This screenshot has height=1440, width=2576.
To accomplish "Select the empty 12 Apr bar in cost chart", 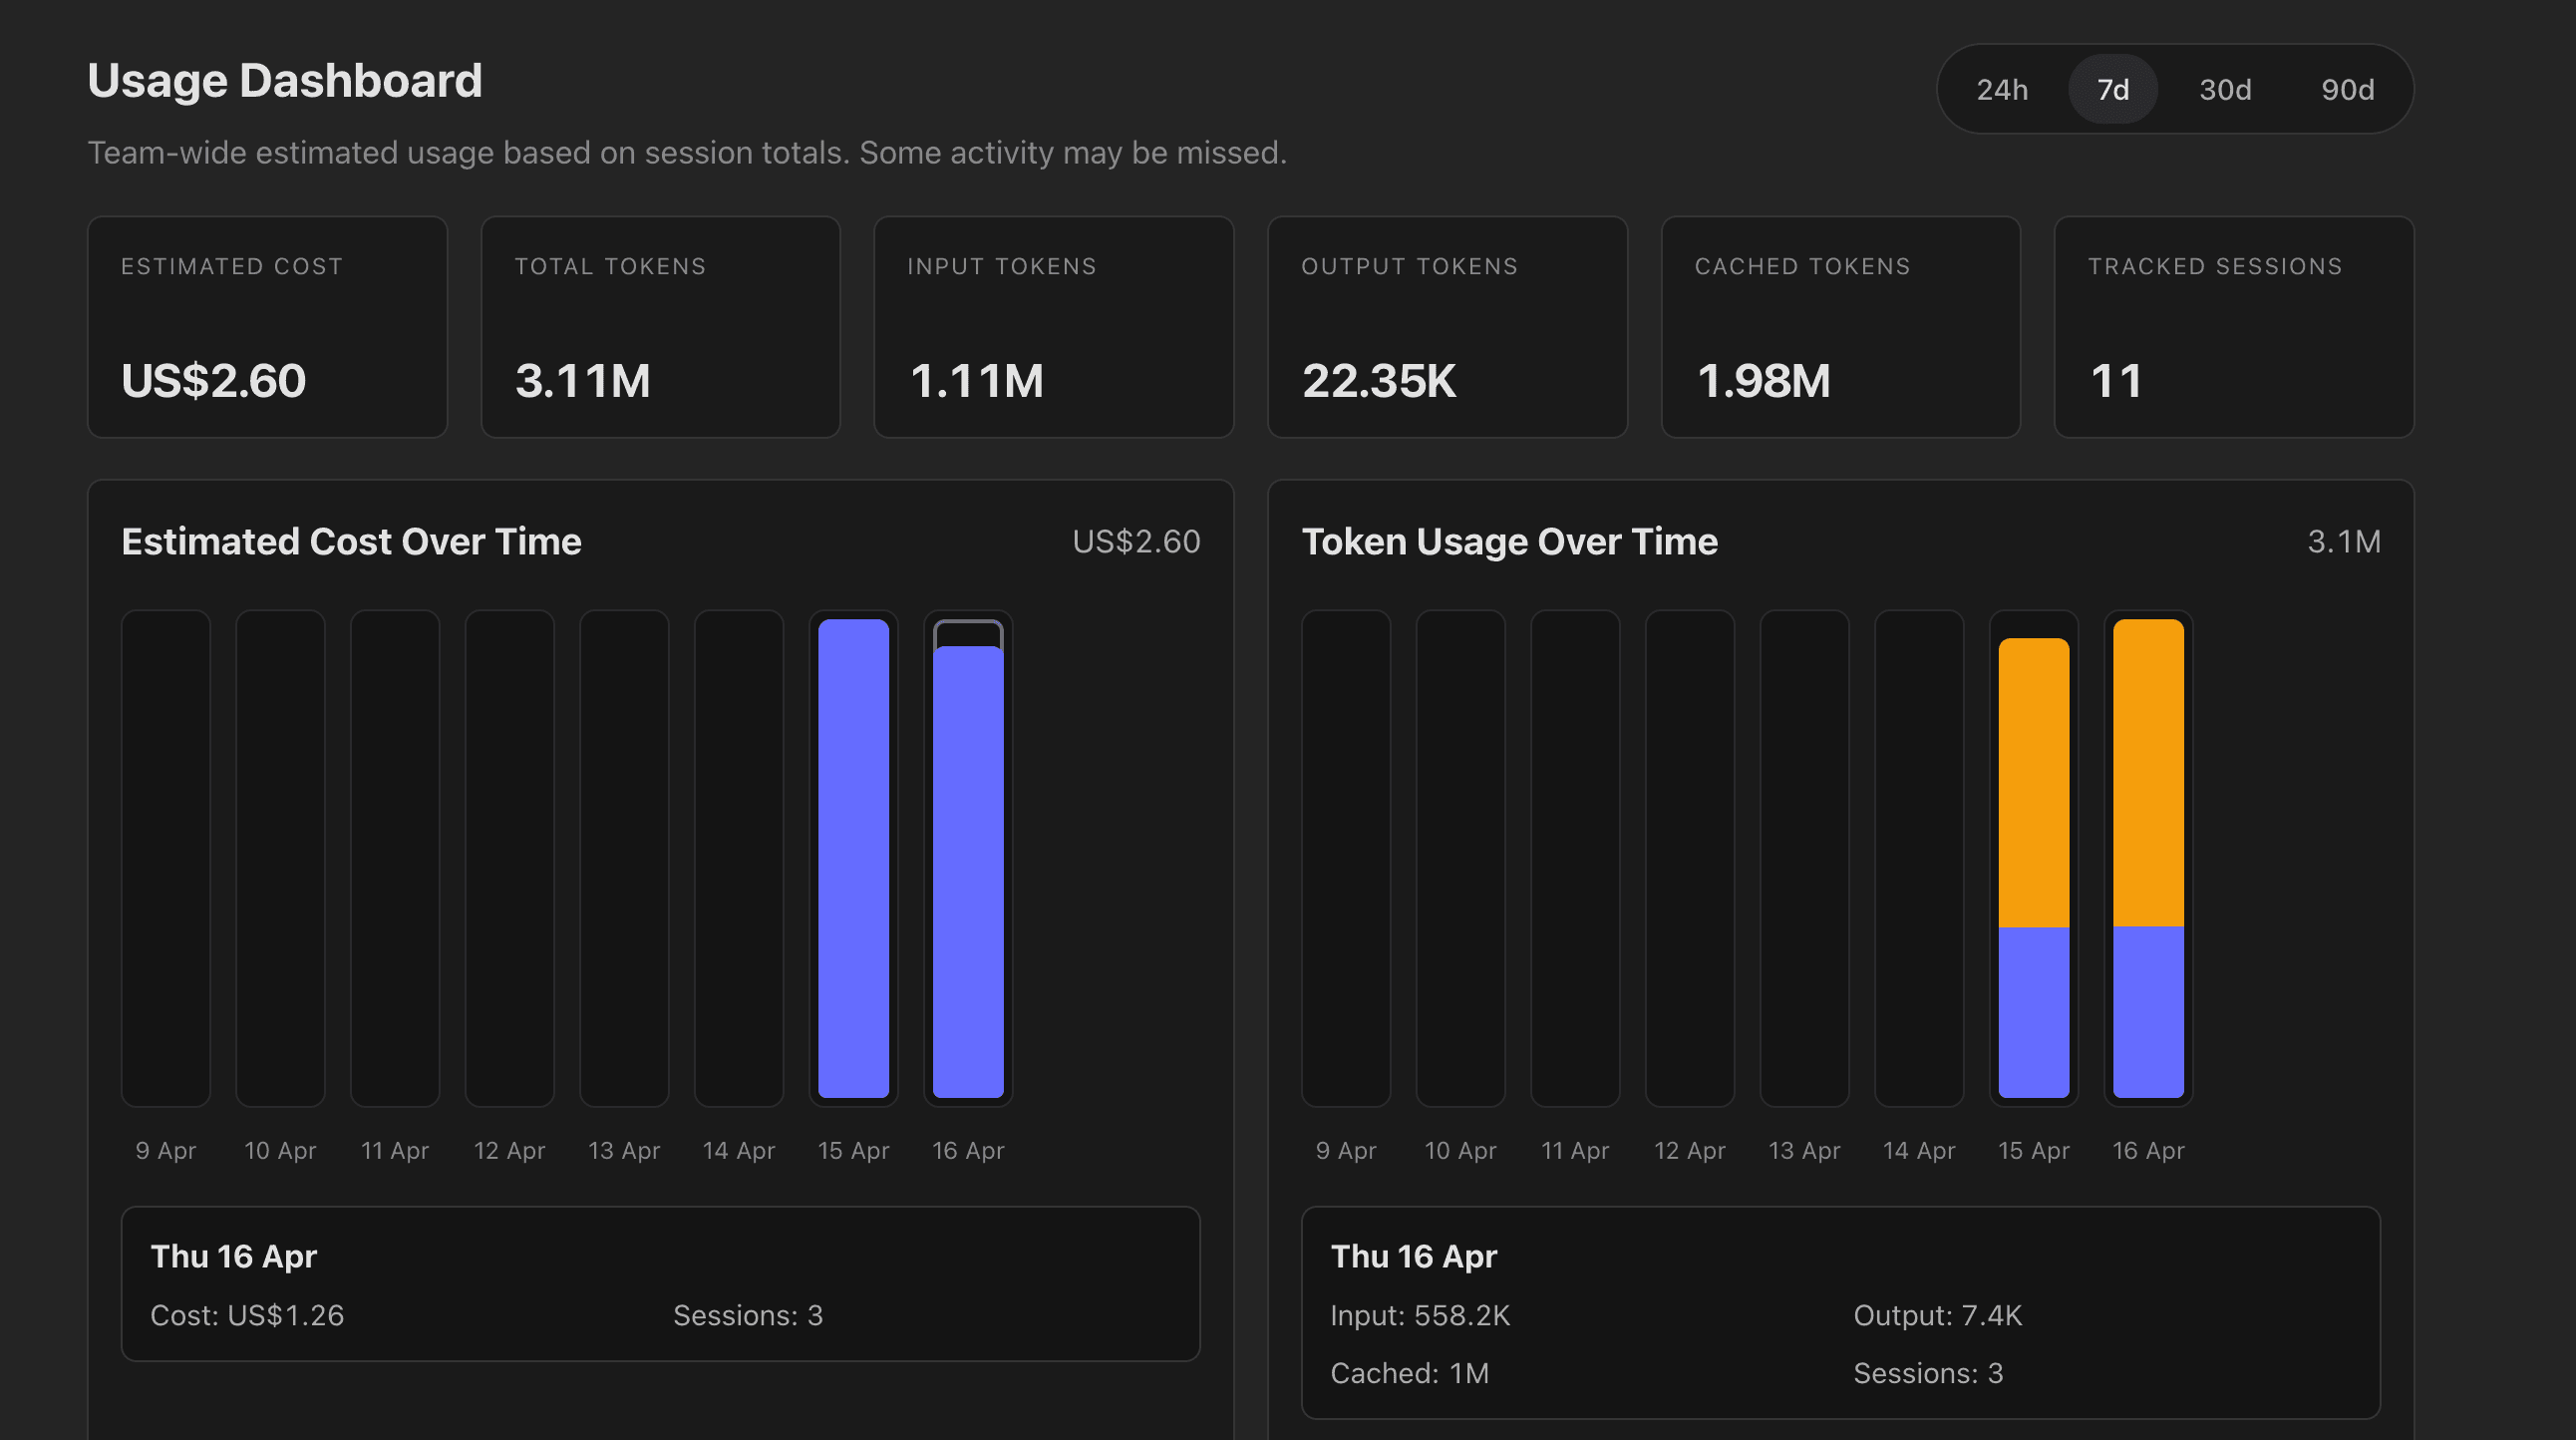I will [x=510, y=860].
